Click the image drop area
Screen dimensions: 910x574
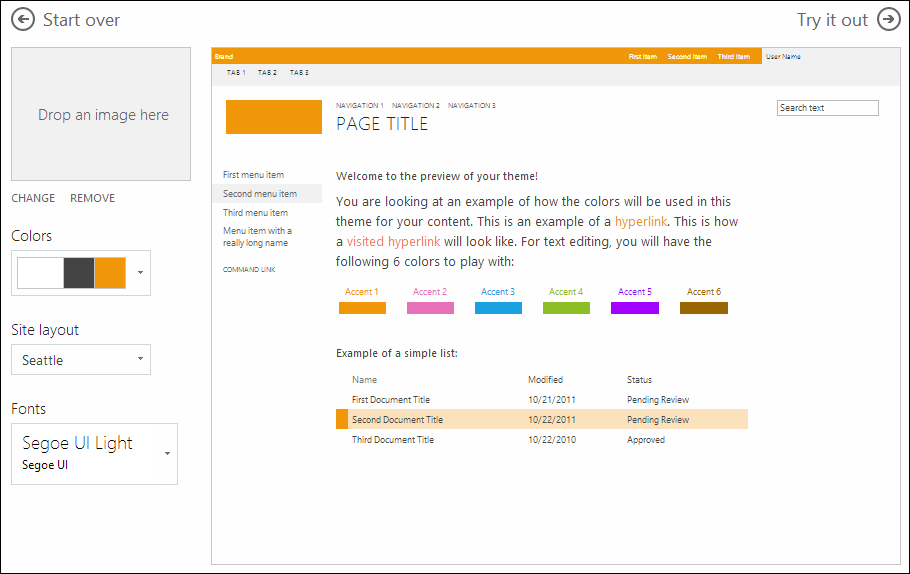(x=101, y=114)
